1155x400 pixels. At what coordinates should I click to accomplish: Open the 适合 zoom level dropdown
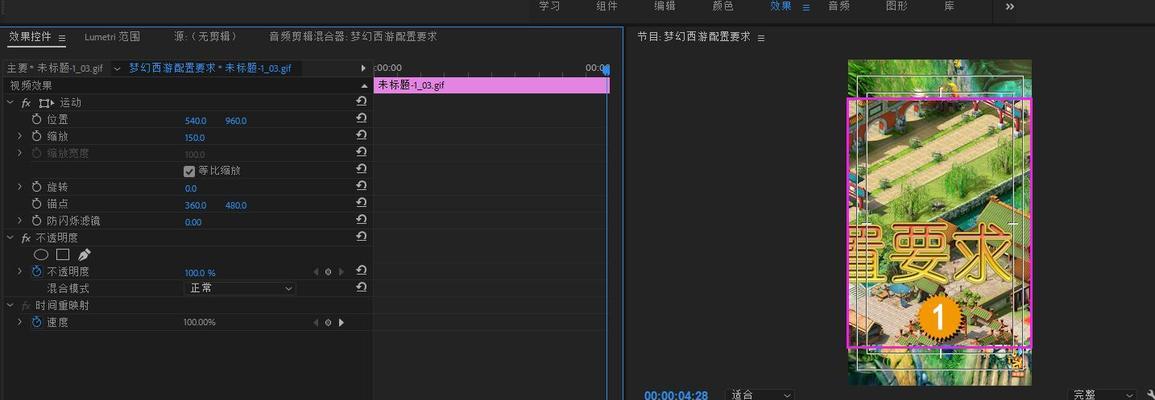pos(760,396)
